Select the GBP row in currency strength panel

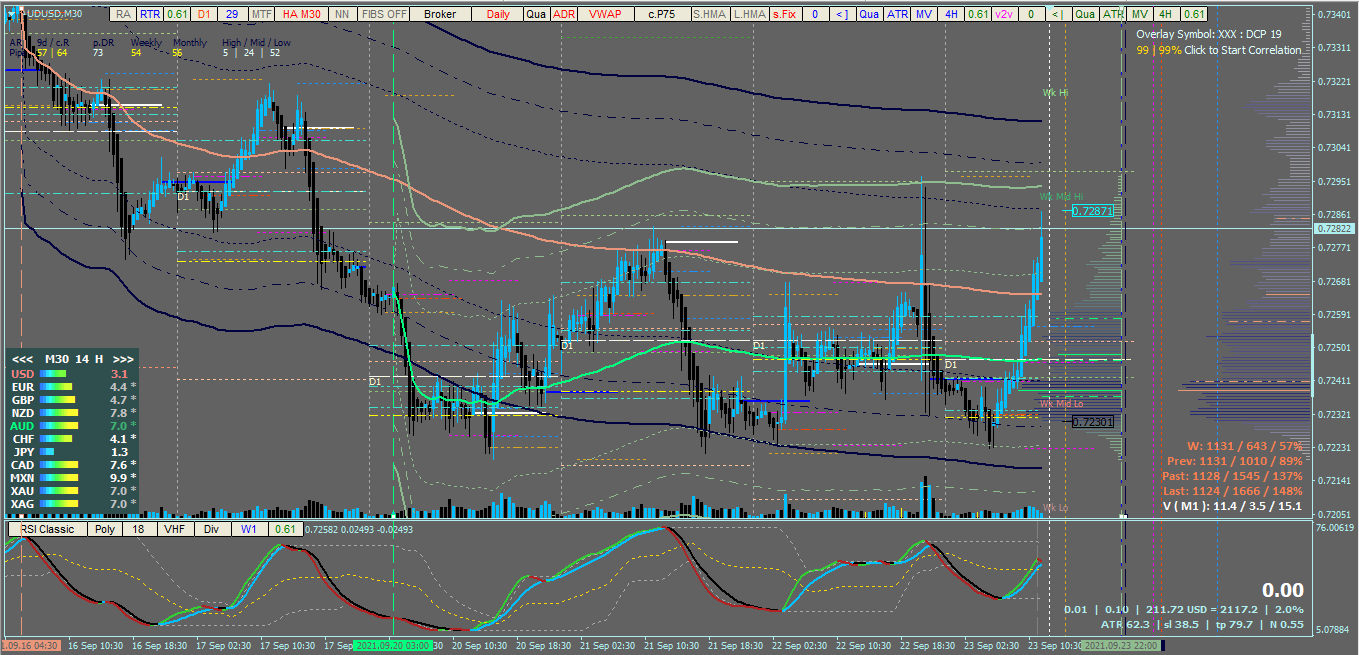point(72,399)
